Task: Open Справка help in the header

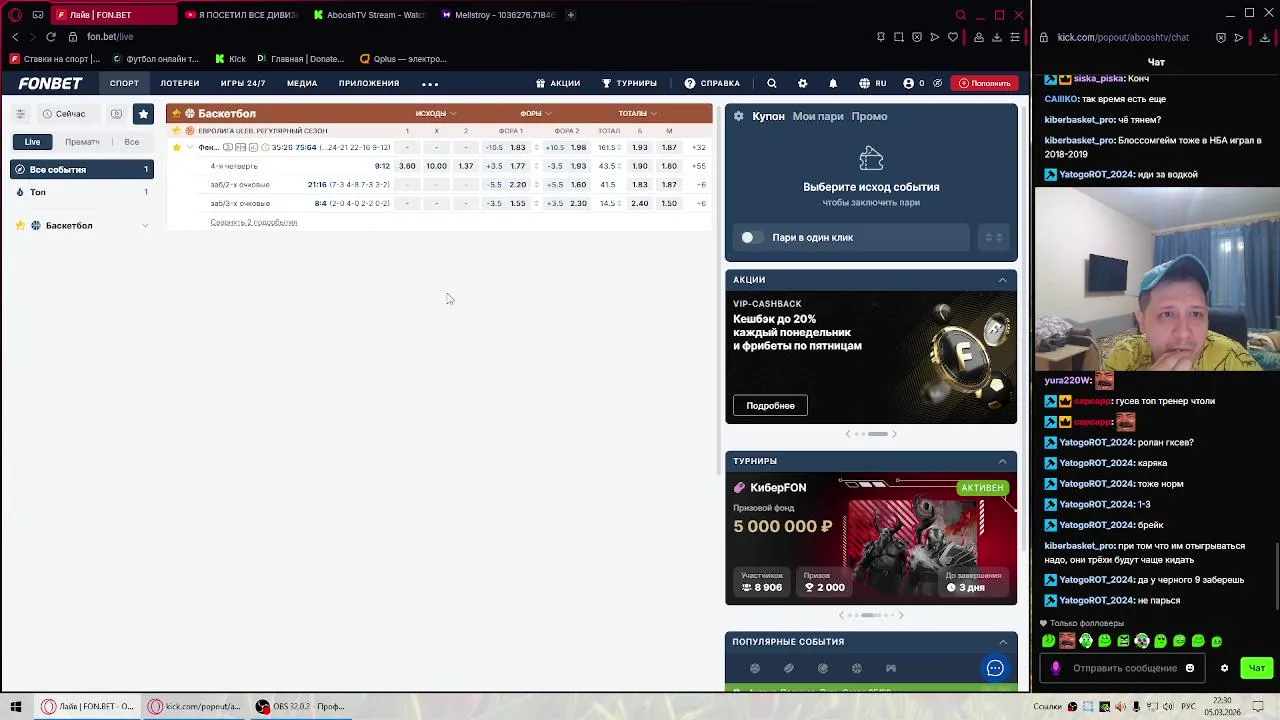Action: [712, 84]
